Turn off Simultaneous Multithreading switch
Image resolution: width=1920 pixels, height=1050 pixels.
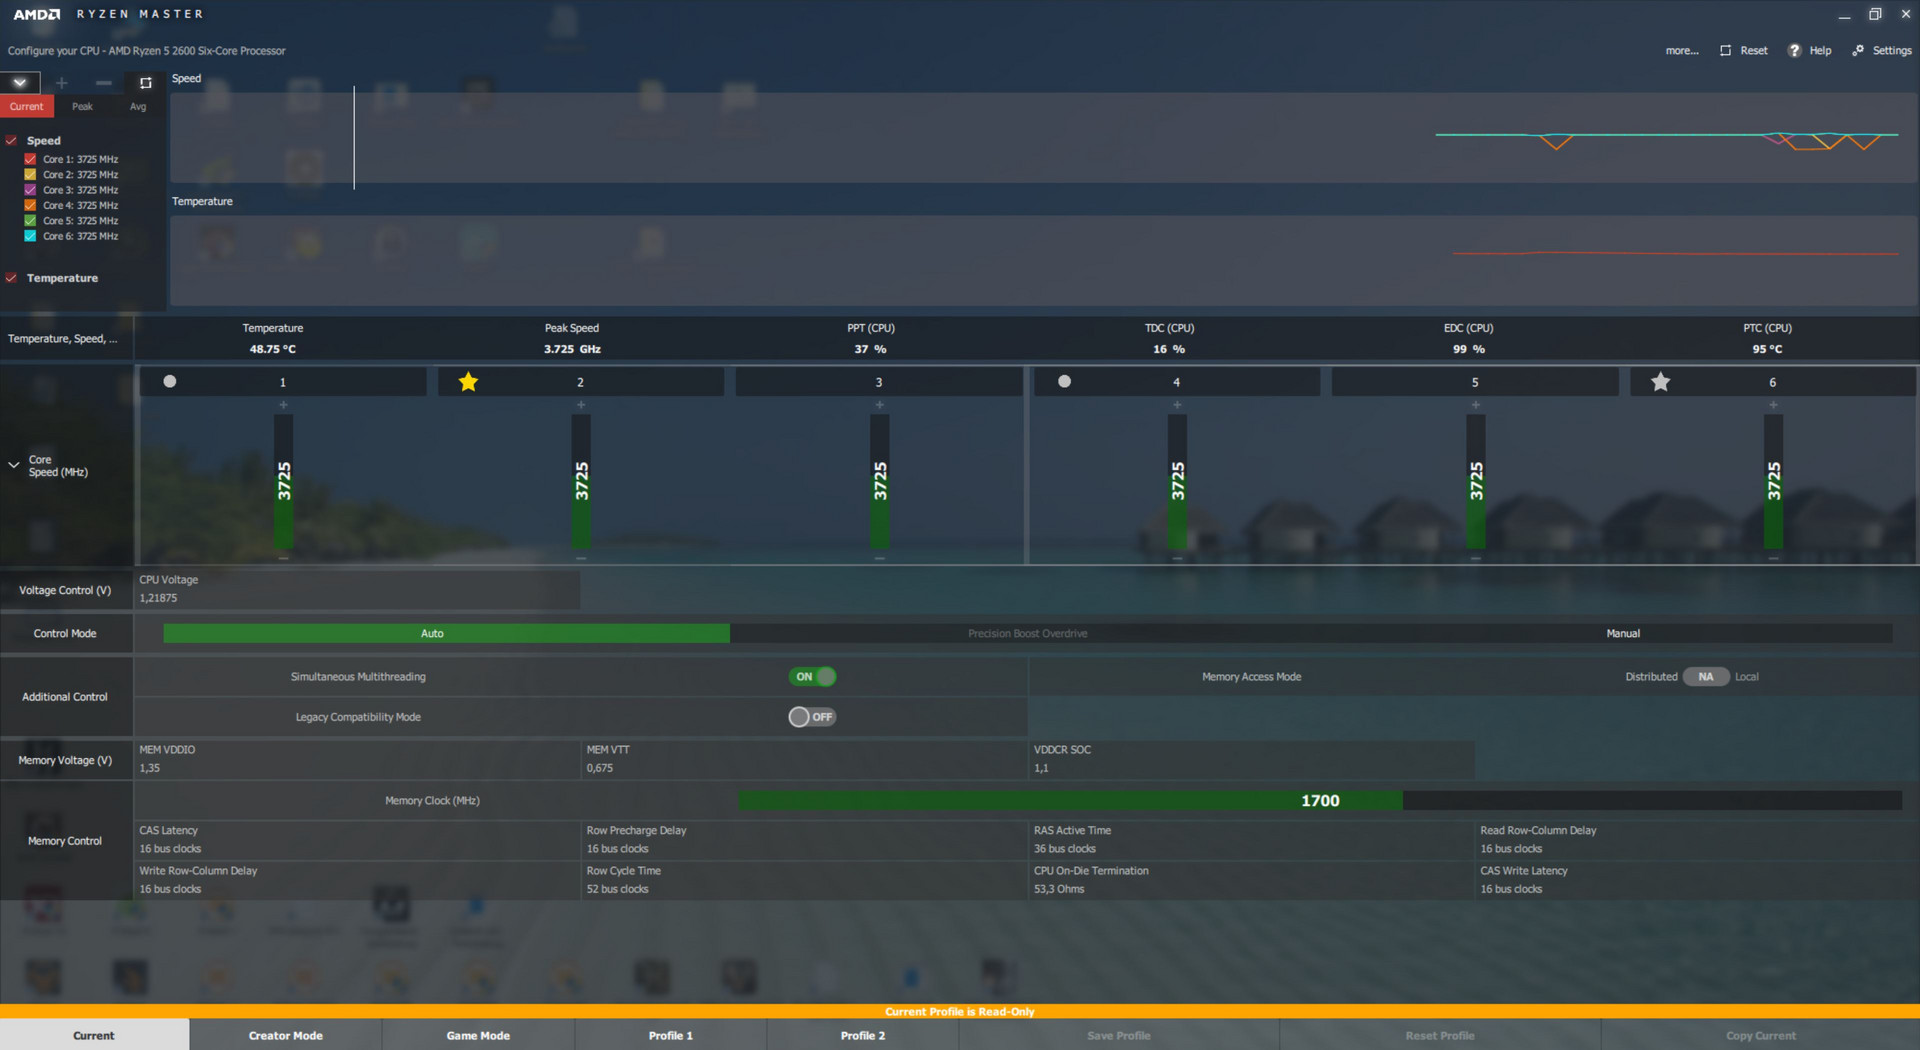pos(812,677)
